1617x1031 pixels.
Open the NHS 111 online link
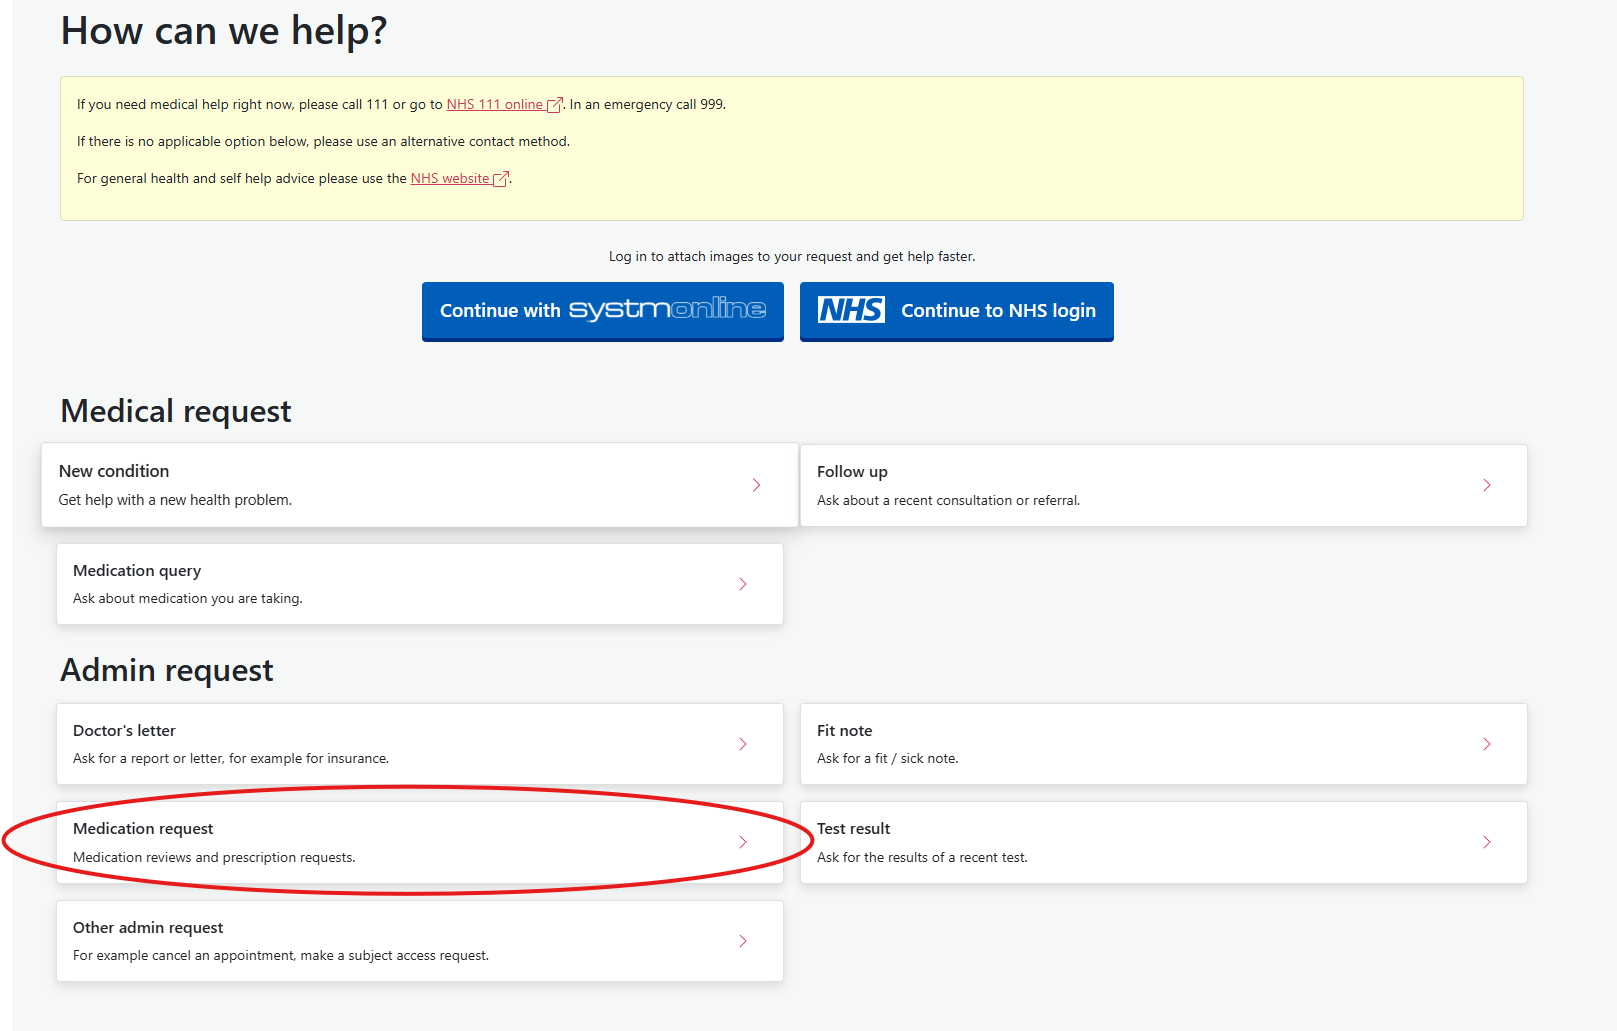(494, 104)
